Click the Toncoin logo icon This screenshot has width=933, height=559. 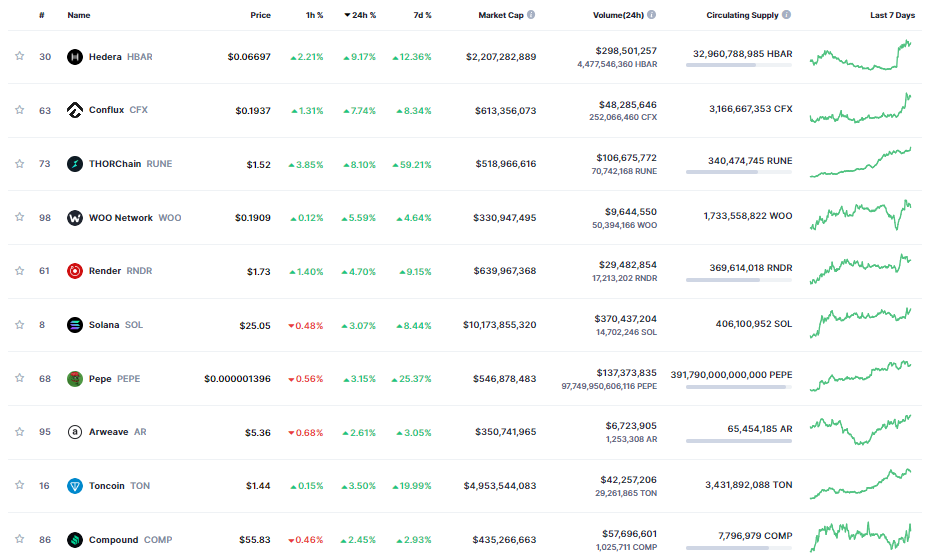74,486
